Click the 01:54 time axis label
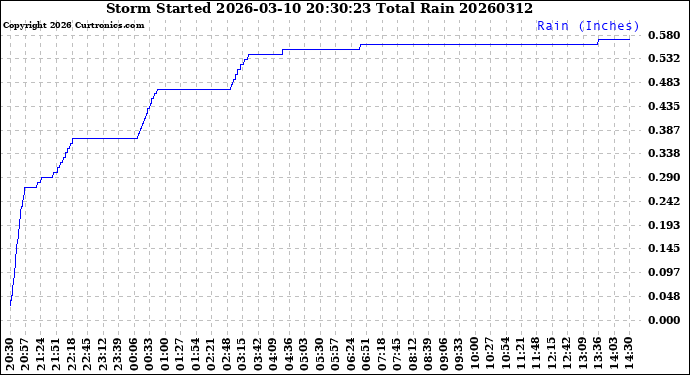This screenshot has width=690, height=375. coord(195,354)
